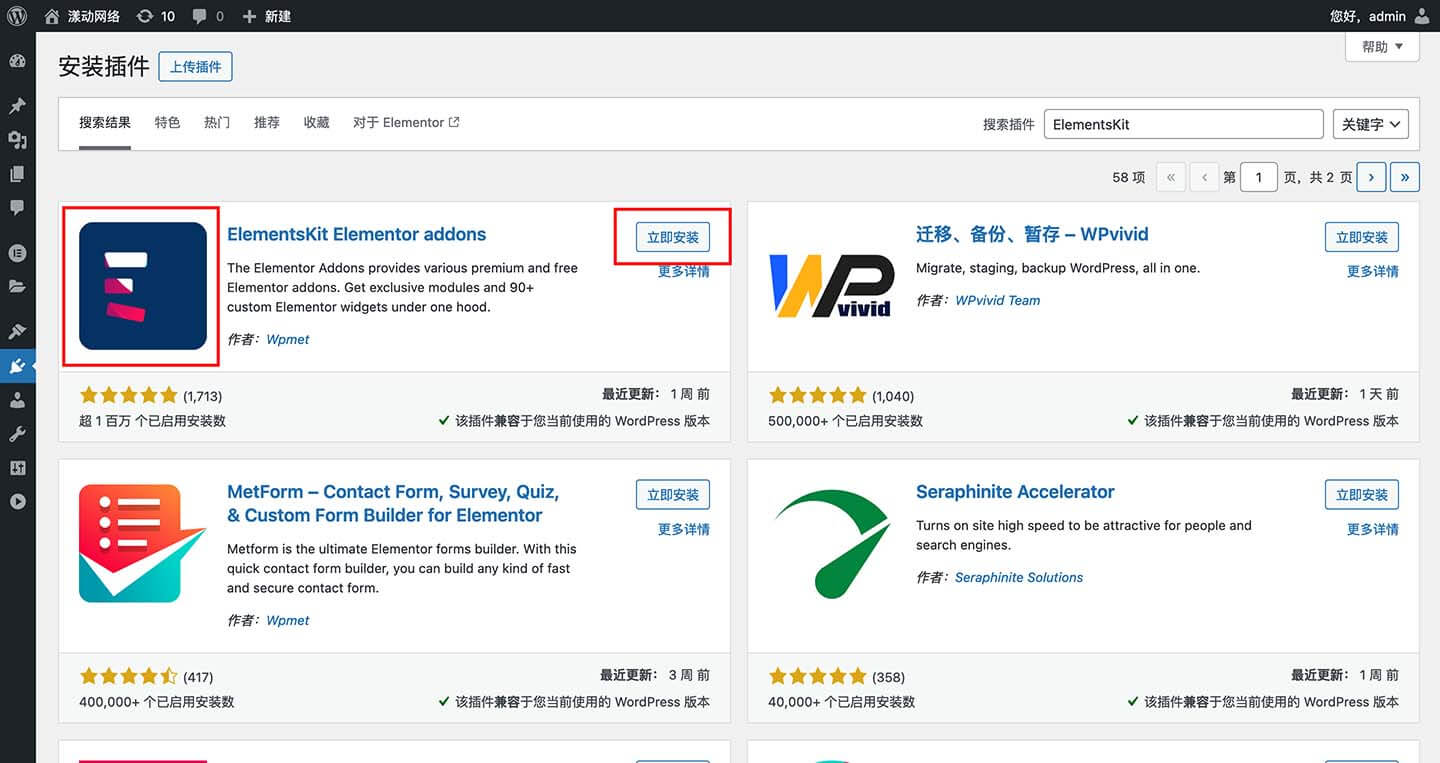Viewport: 1440px width, 763px height.
Task: Open ElementsKit Elementor addons title link
Action: pyautogui.click(x=356, y=234)
